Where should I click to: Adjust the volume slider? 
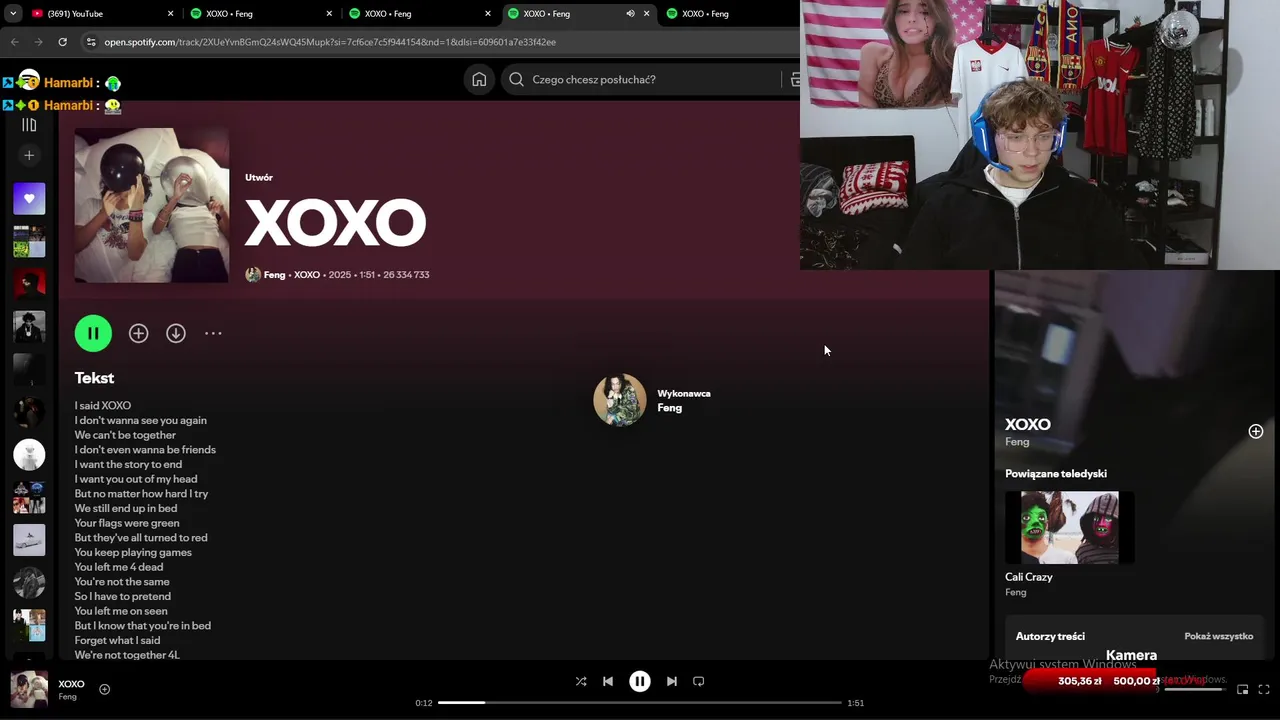click(x=1194, y=689)
